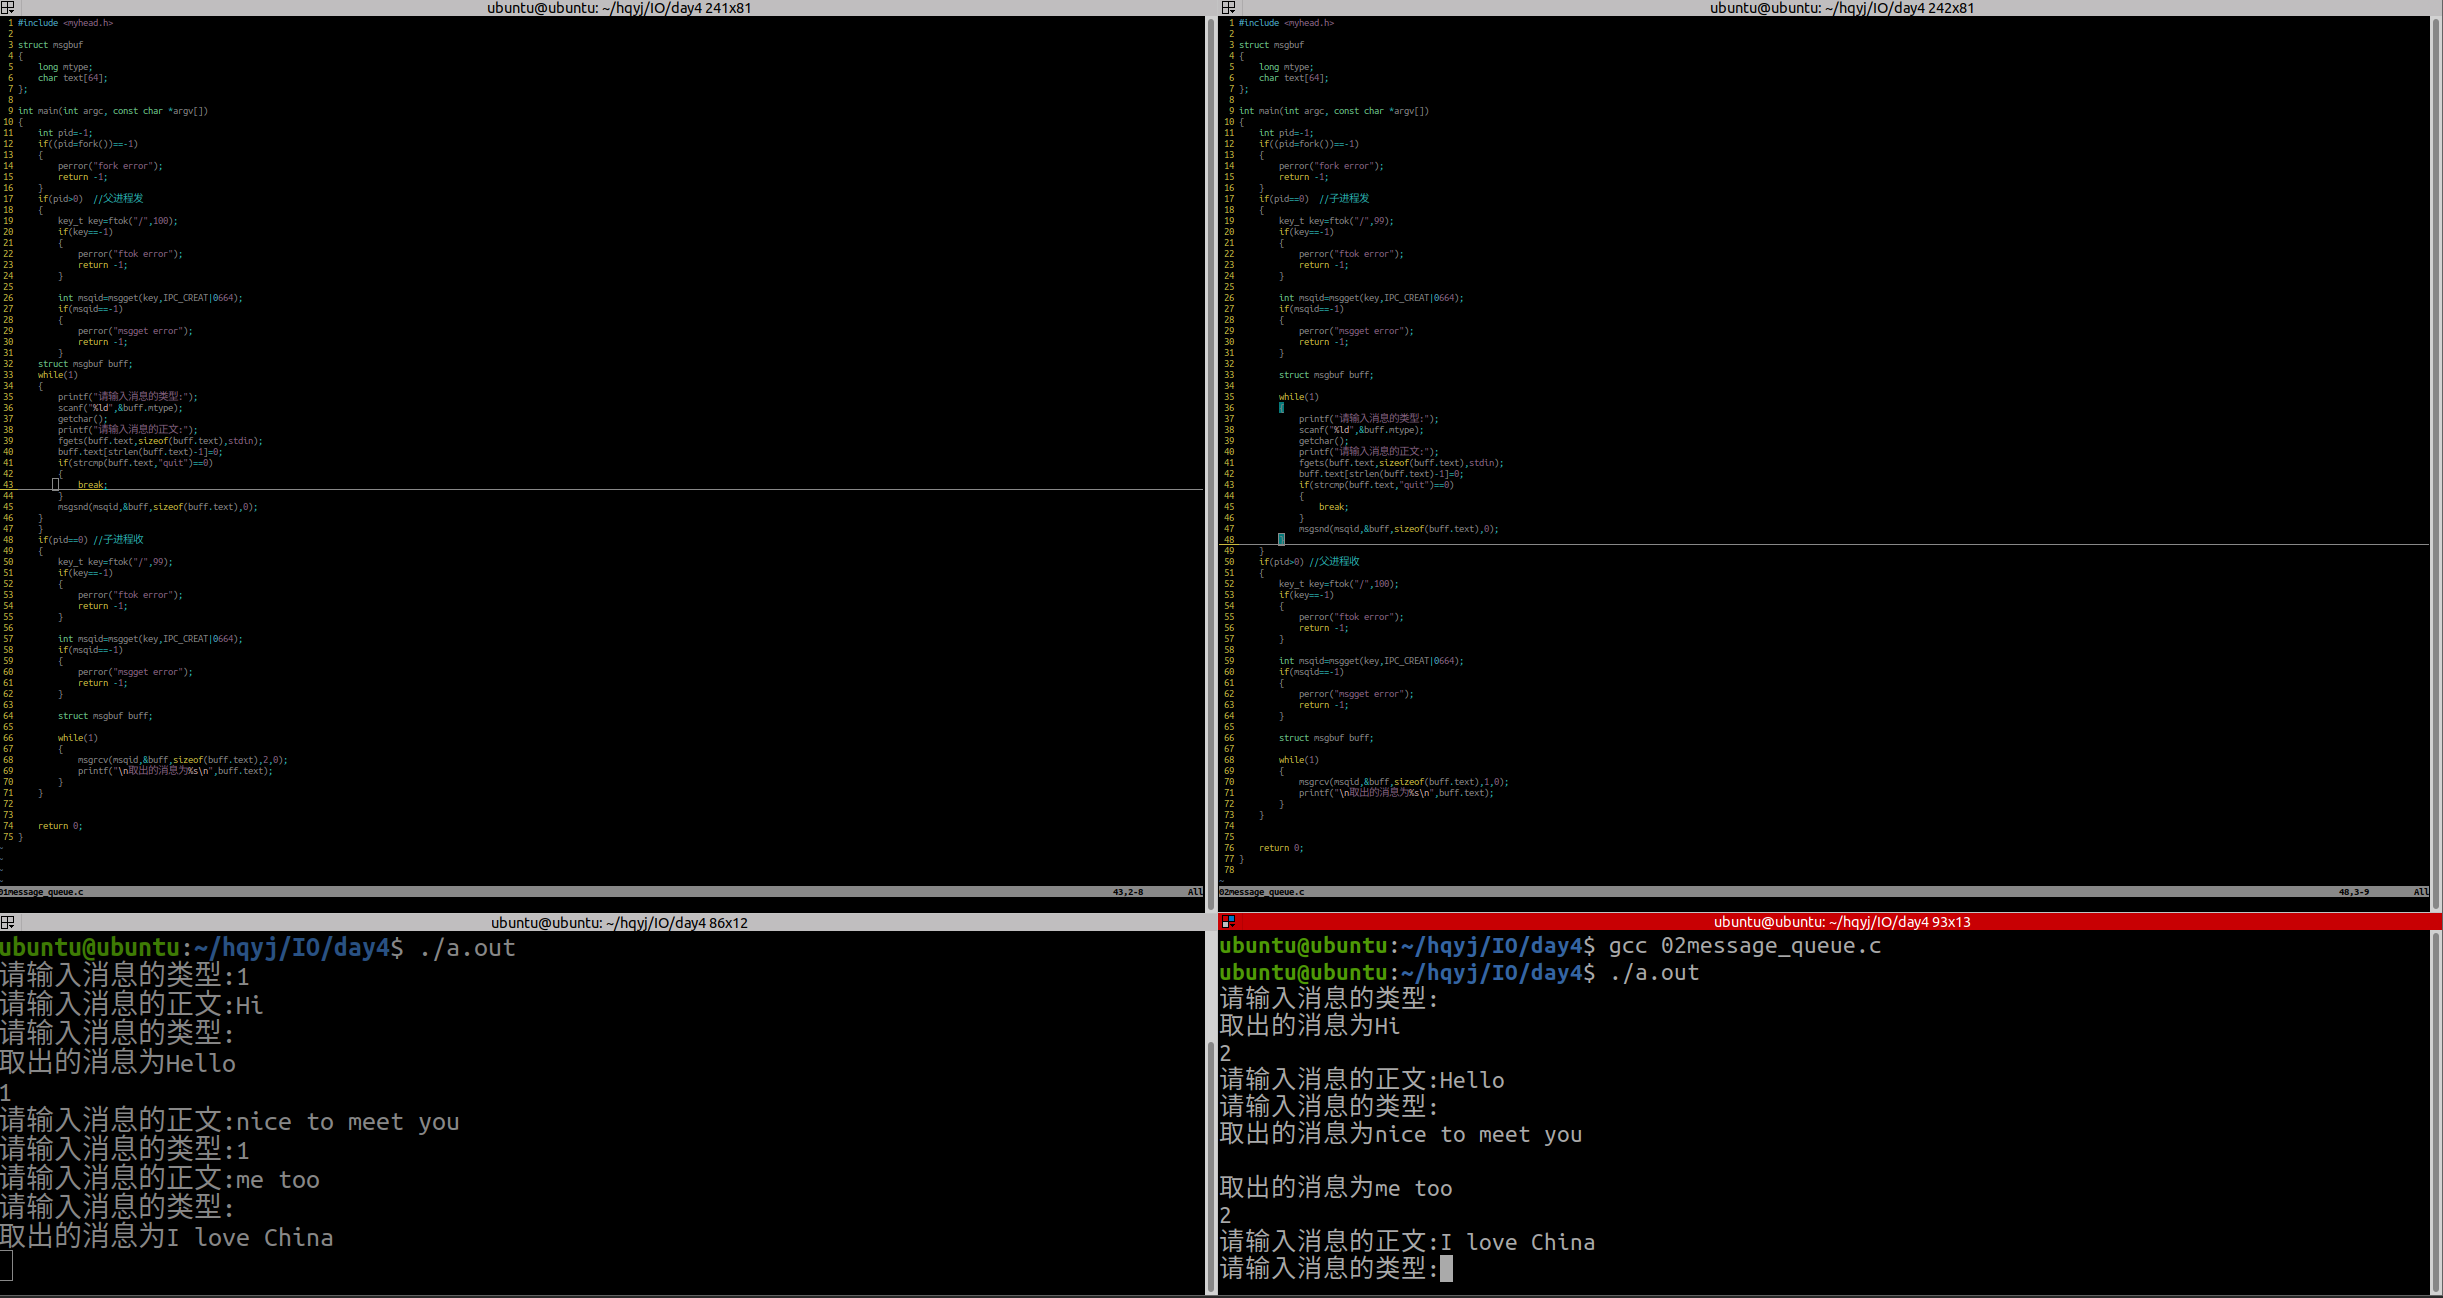Screen dimensions: 2443x1298
Task: Click './a.out' command in bottom-left terminal
Action: coord(468,948)
